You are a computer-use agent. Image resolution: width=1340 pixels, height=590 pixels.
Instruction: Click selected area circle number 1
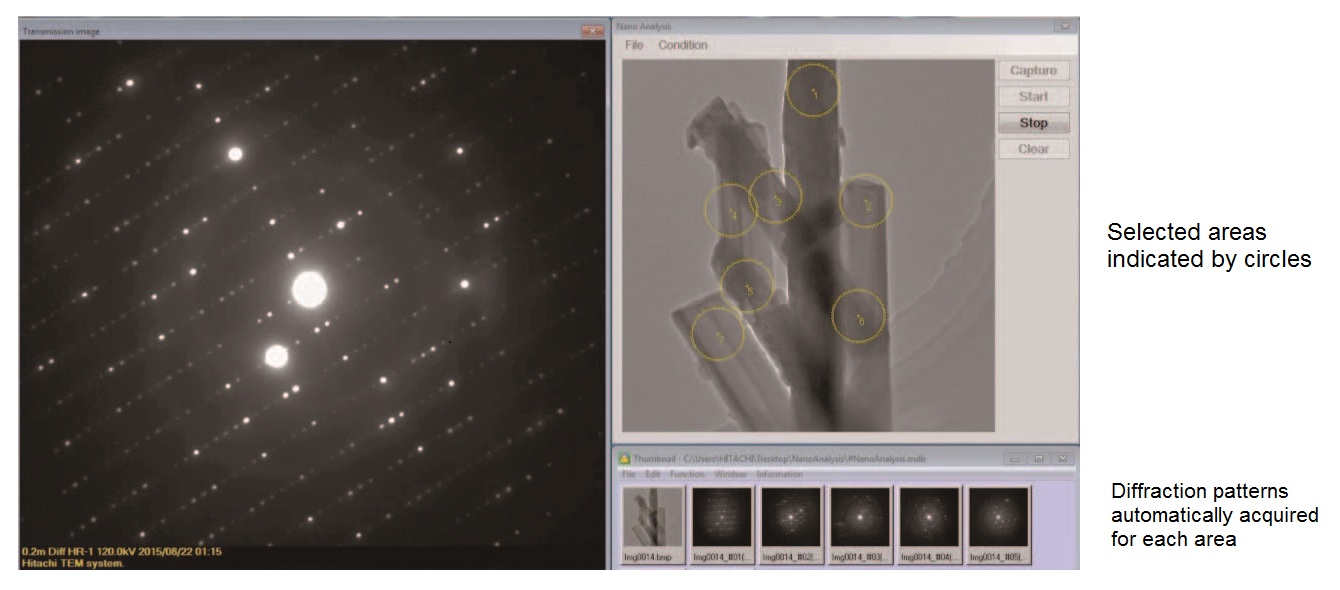814,92
